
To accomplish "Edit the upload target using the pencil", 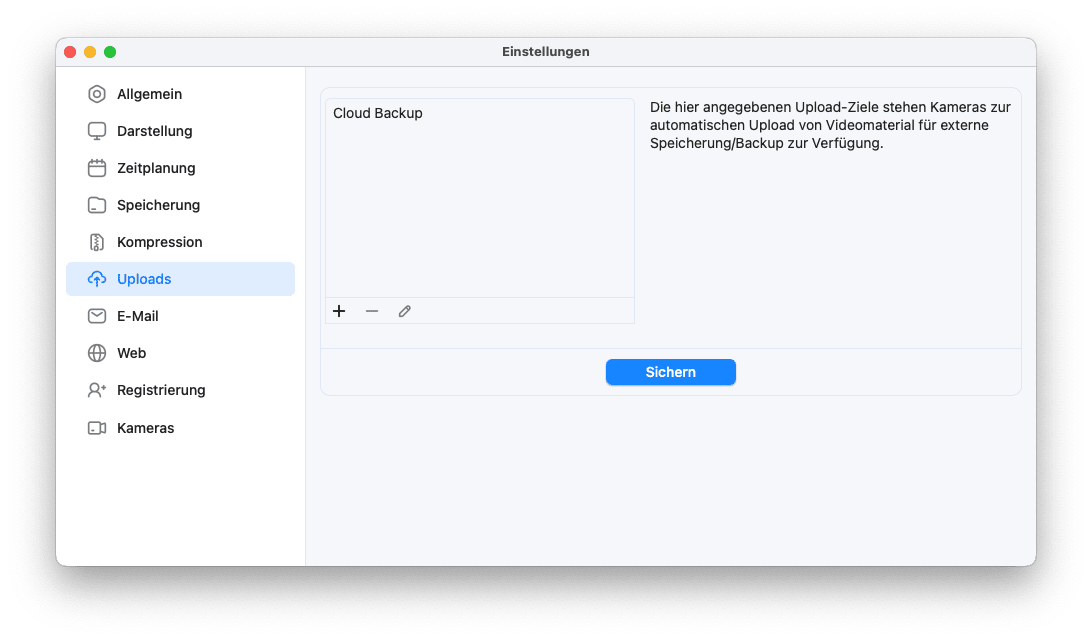I will click(x=404, y=311).
